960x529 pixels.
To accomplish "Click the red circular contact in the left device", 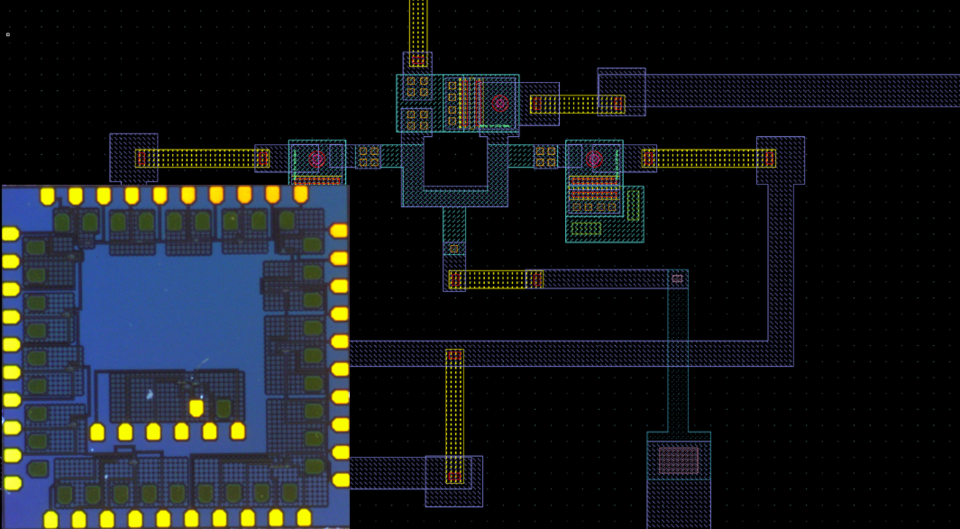I will [x=317, y=159].
